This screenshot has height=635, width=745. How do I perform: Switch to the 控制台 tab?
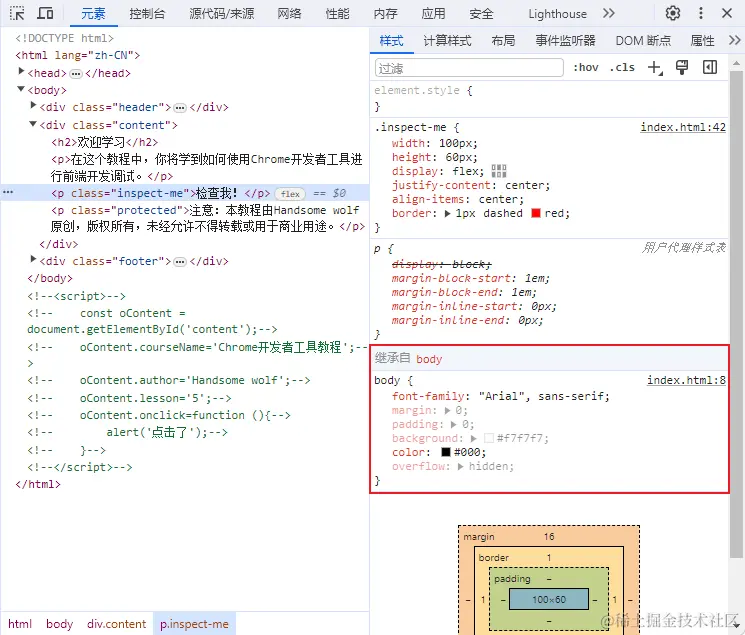(x=147, y=14)
